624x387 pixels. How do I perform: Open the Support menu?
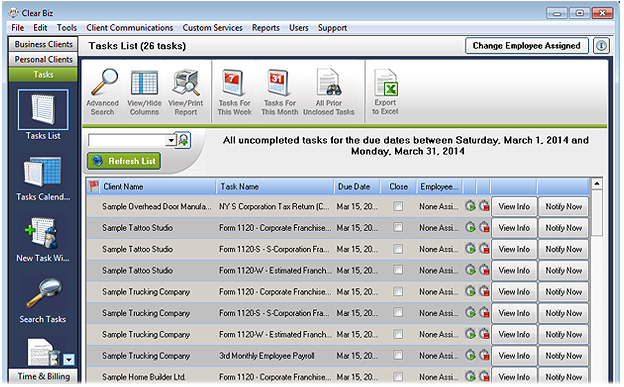tap(333, 28)
